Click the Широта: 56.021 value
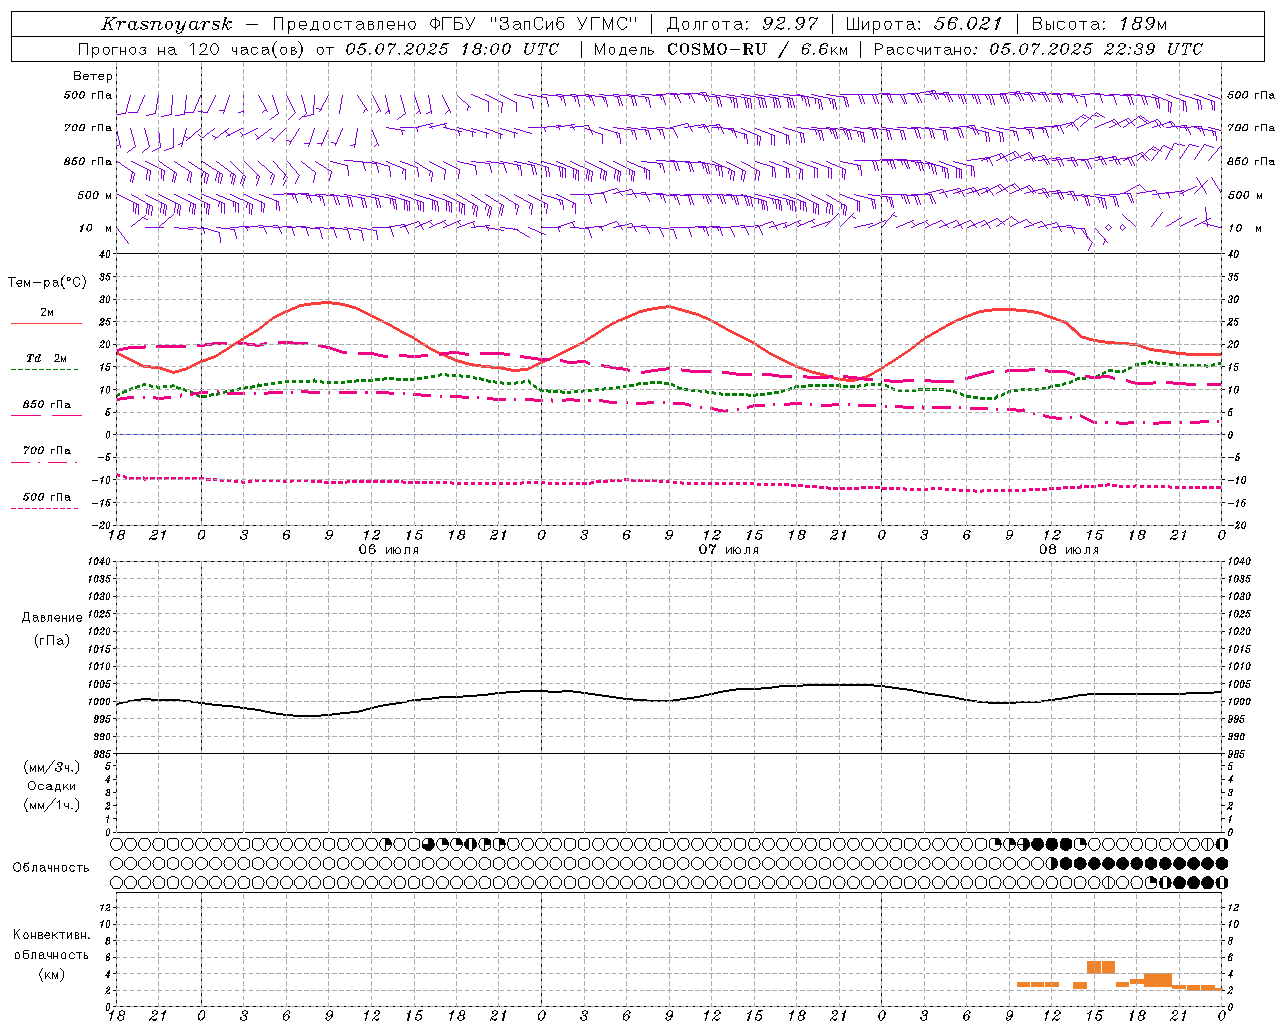The width and height of the screenshot is (1280, 1024). point(923,24)
